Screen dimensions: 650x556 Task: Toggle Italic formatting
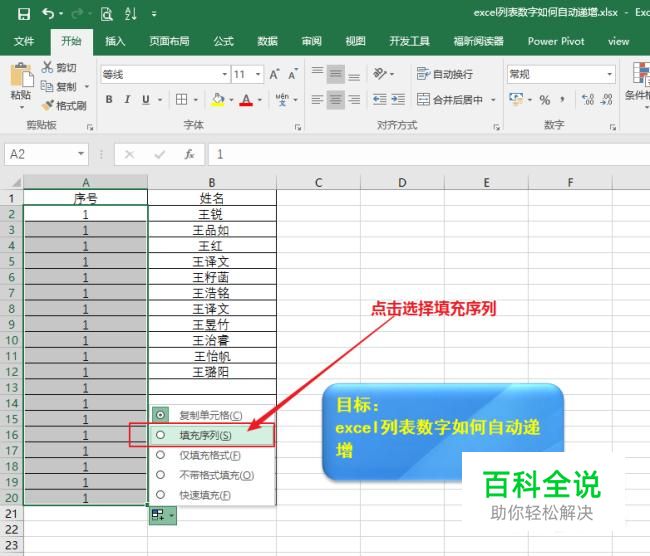(128, 100)
